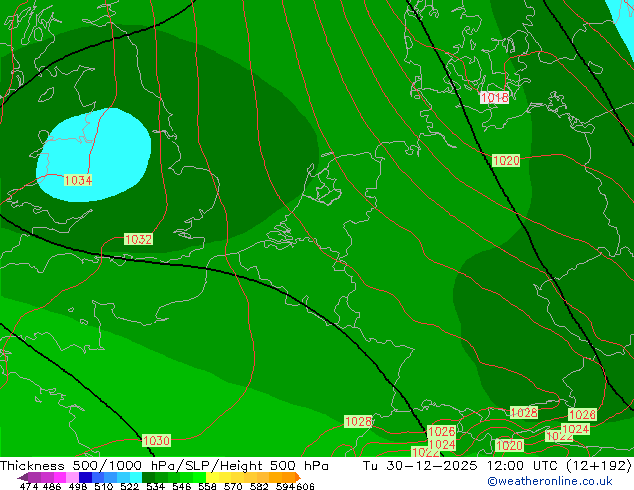Click the legend value 486

(x=52, y=486)
